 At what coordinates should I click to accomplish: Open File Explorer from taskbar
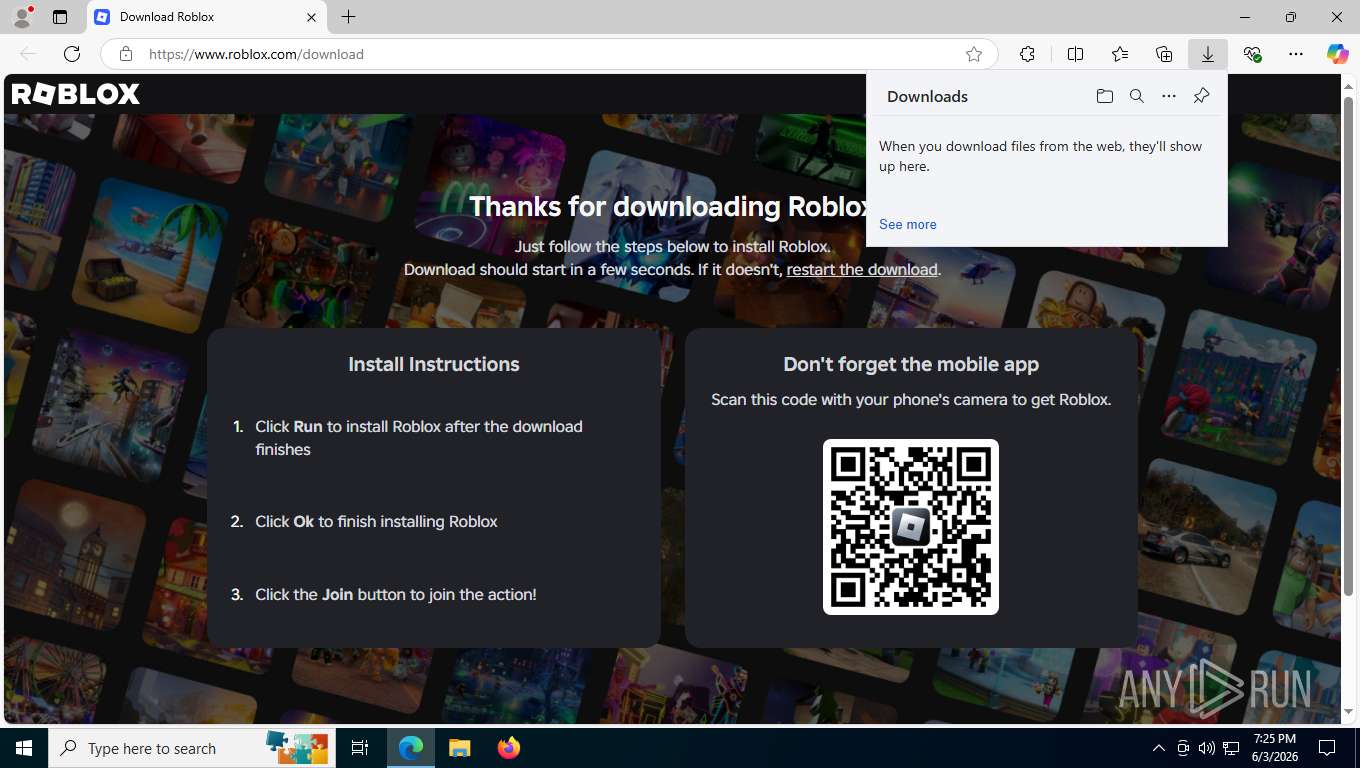459,748
